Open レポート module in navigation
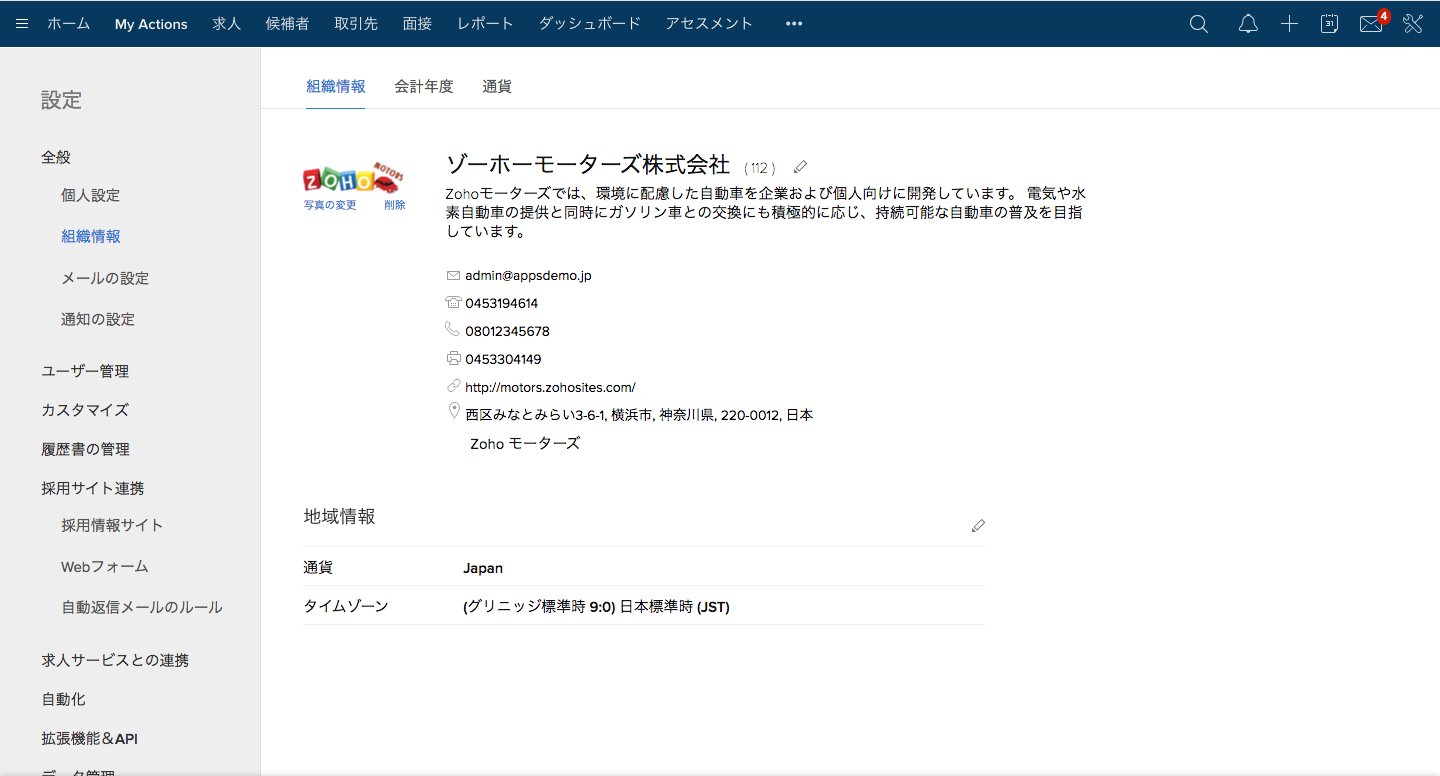 485,24
